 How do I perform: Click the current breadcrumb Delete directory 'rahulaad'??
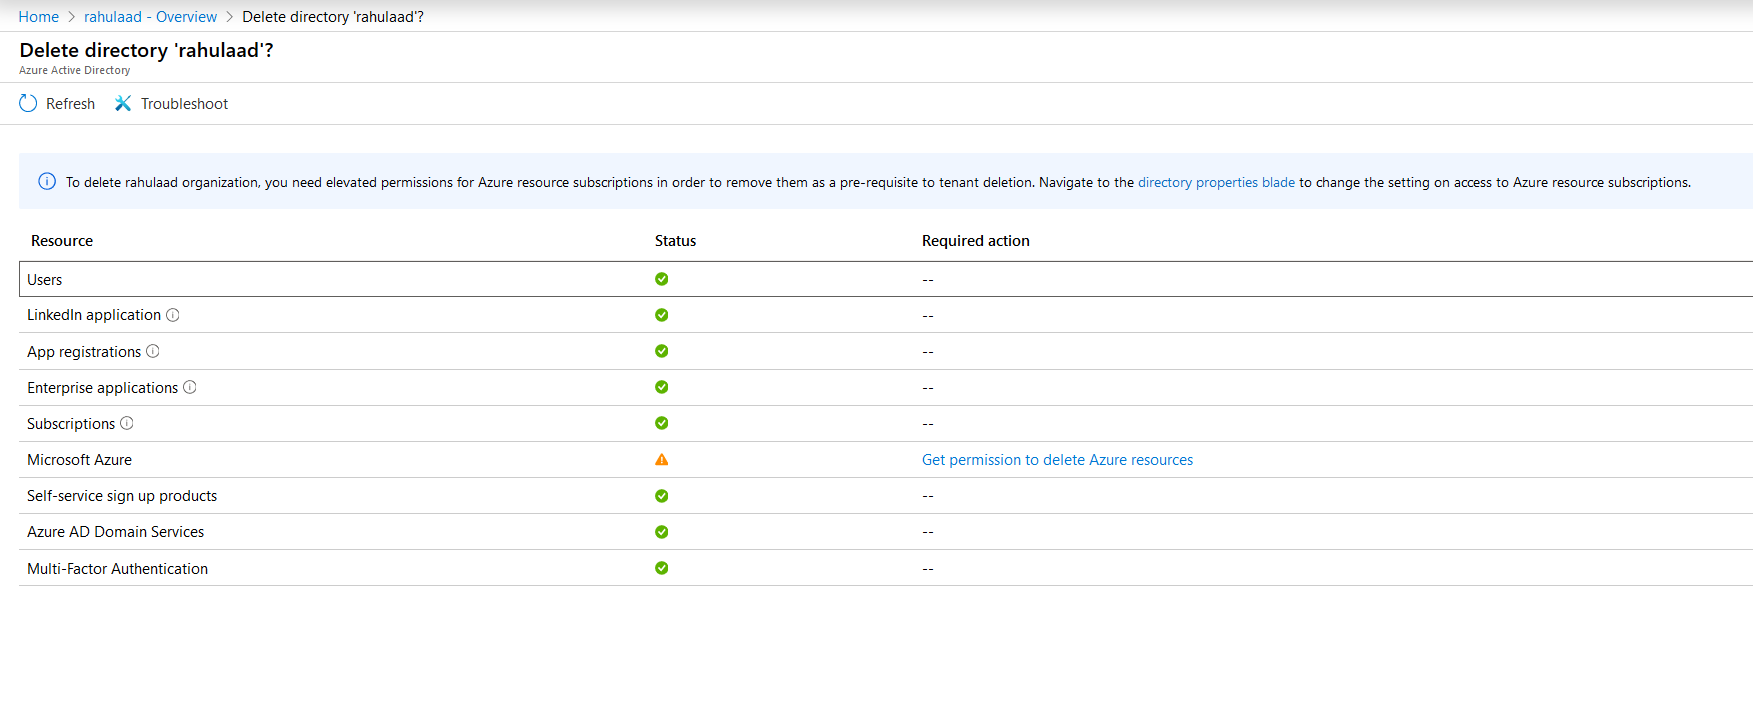333,17
